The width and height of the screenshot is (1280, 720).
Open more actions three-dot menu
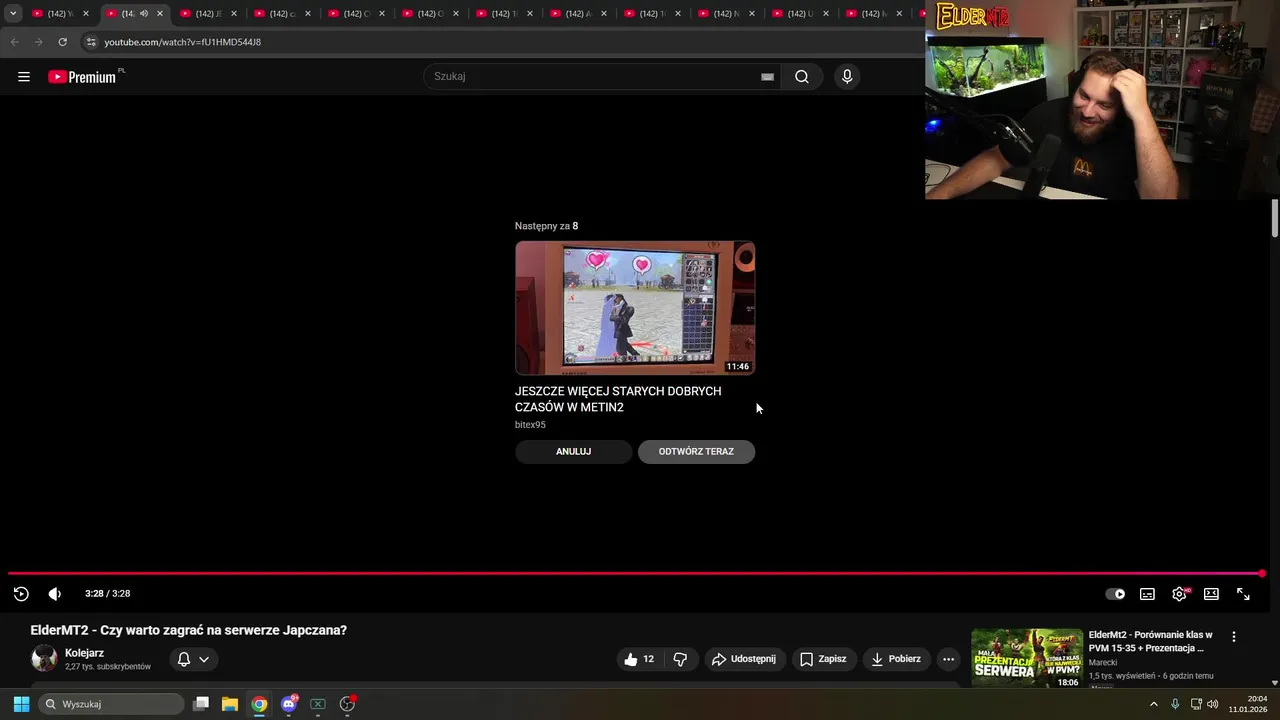pyautogui.click(x=948, y=659)
